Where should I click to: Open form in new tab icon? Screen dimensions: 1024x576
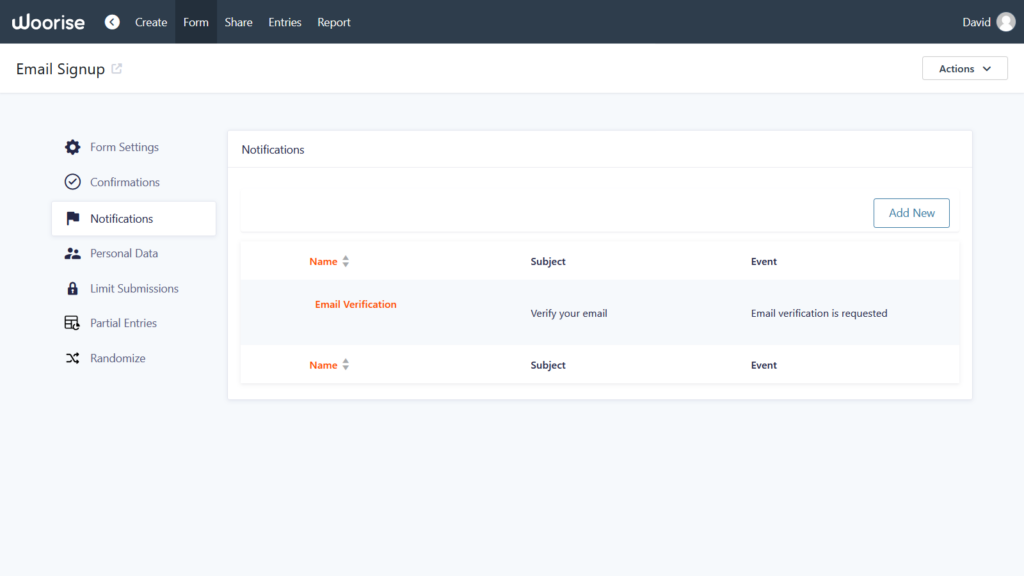tap(117, 69)
